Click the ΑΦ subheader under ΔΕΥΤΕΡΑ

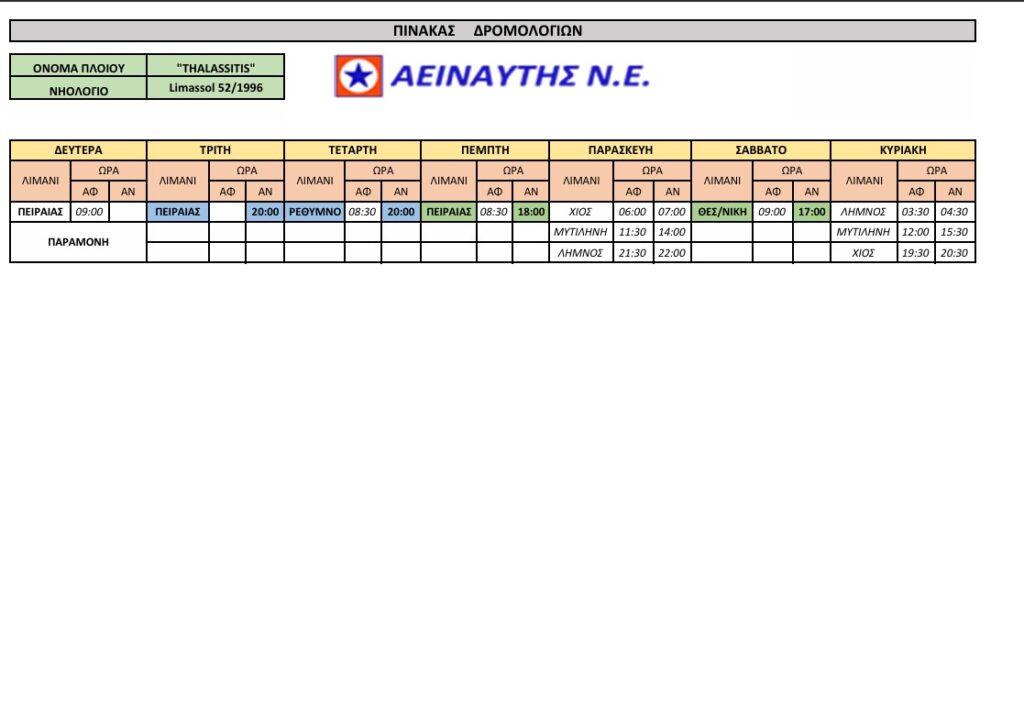pyautogui.click(x=90, y=191)
